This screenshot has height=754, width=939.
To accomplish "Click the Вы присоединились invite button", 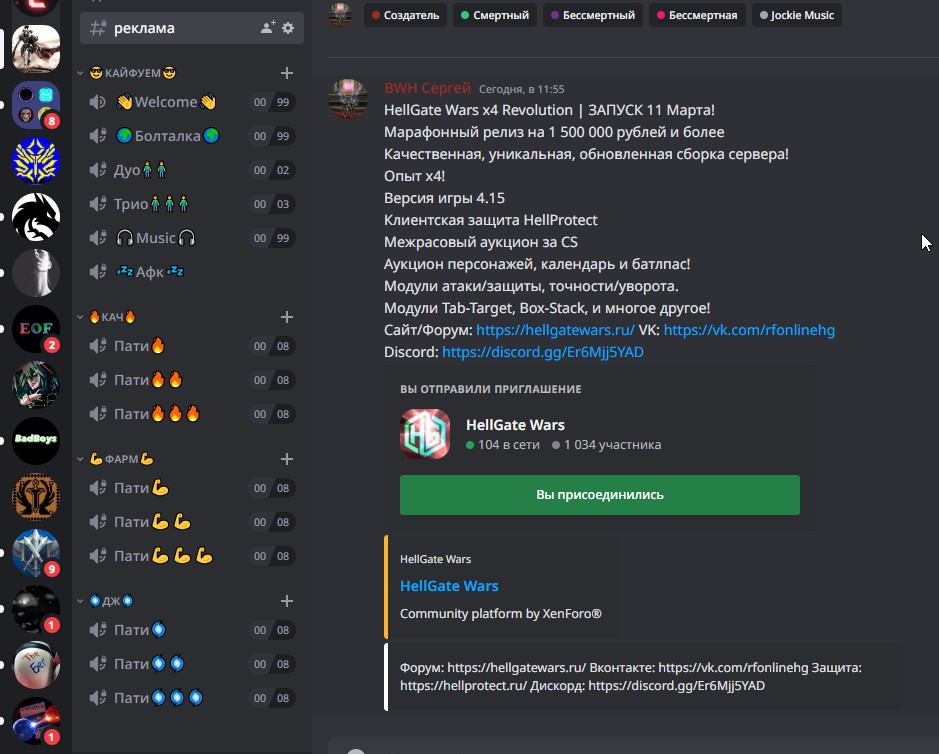I will [x=599, y=495].
